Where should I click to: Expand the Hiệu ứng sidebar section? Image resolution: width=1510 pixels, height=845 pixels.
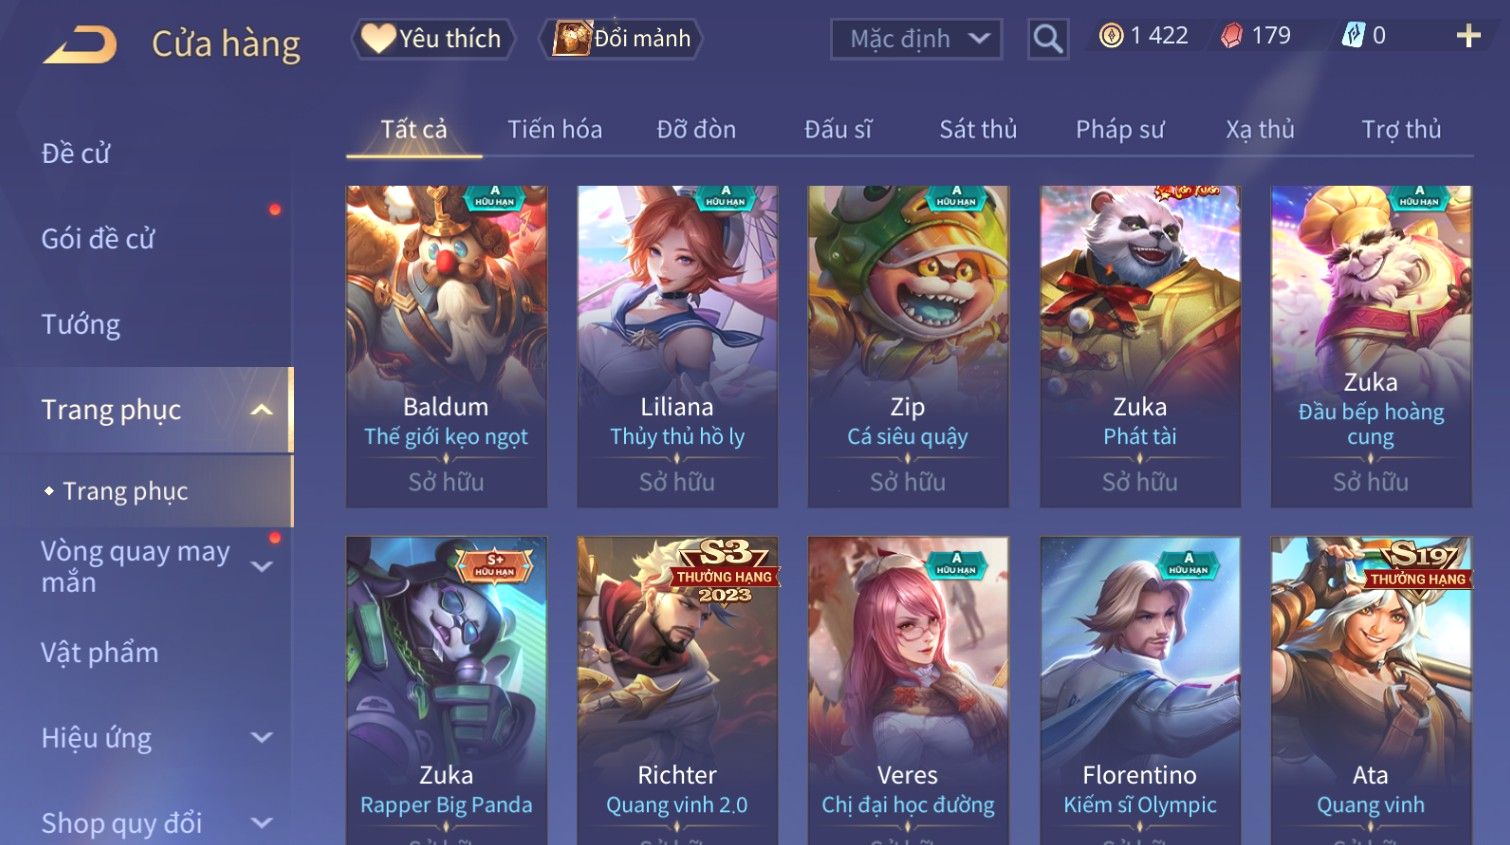[x=261, y=738]
